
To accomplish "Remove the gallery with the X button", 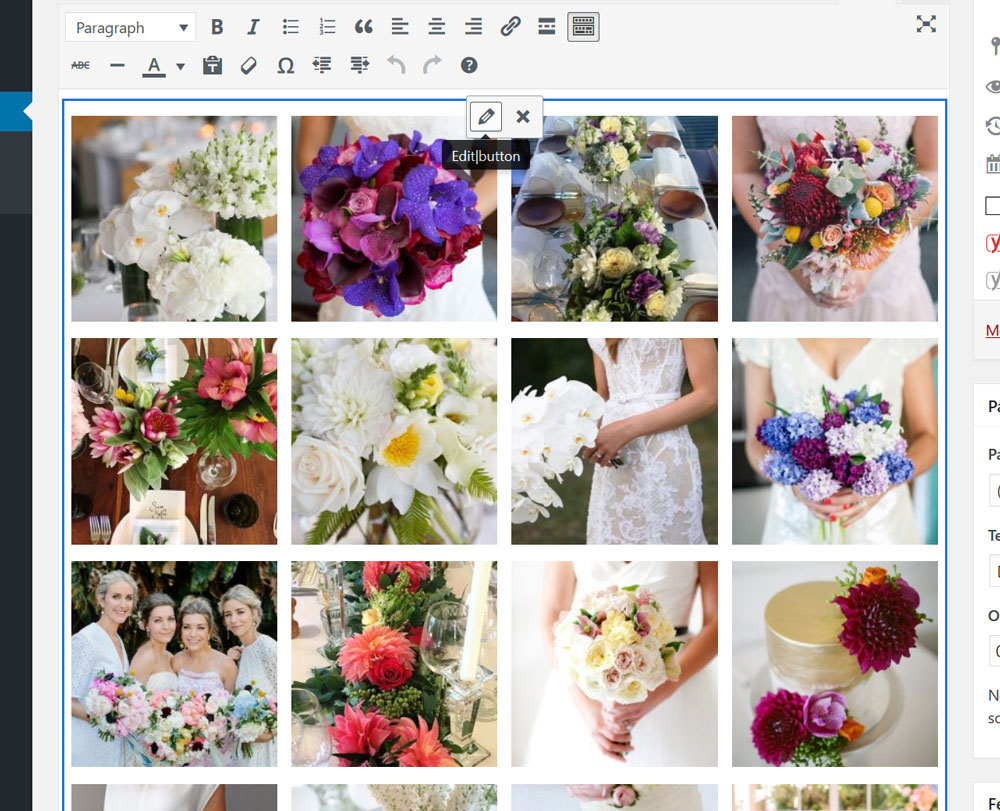I will point(523,117).
